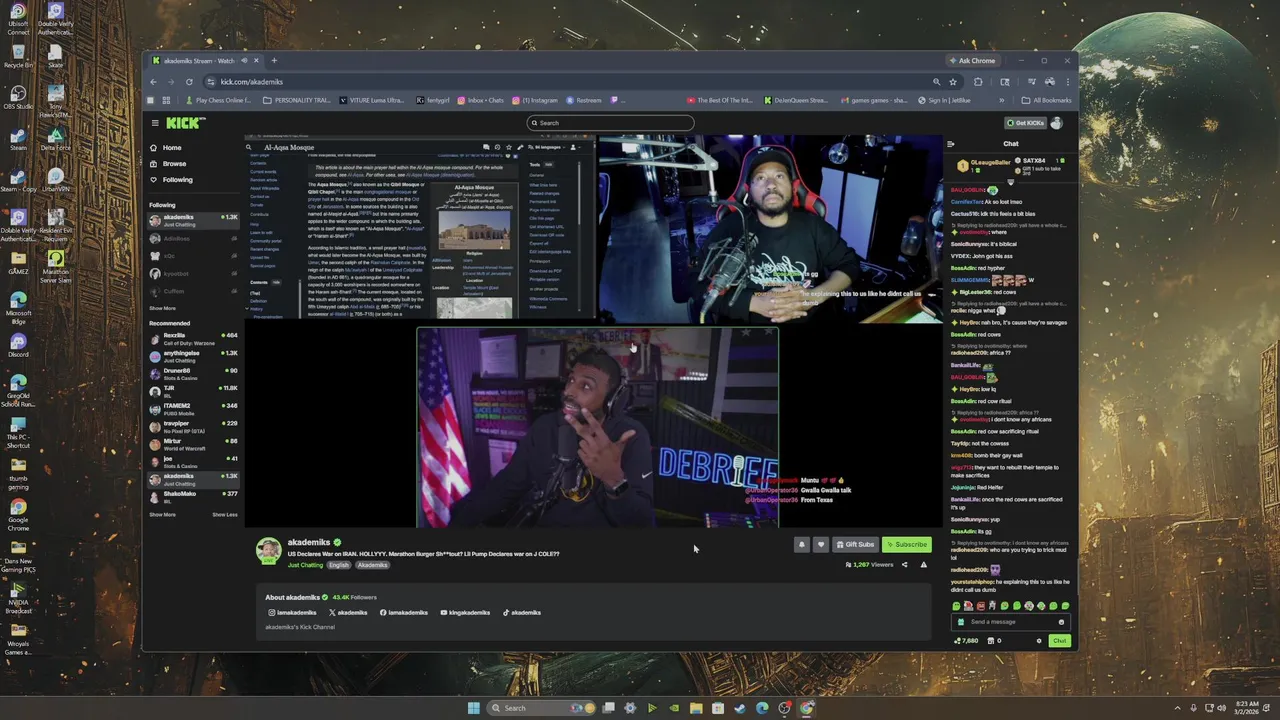Viewport: 1280px width, 720px height.
Task: Bookmark this page with star icon
Action: tap(953, 82)
